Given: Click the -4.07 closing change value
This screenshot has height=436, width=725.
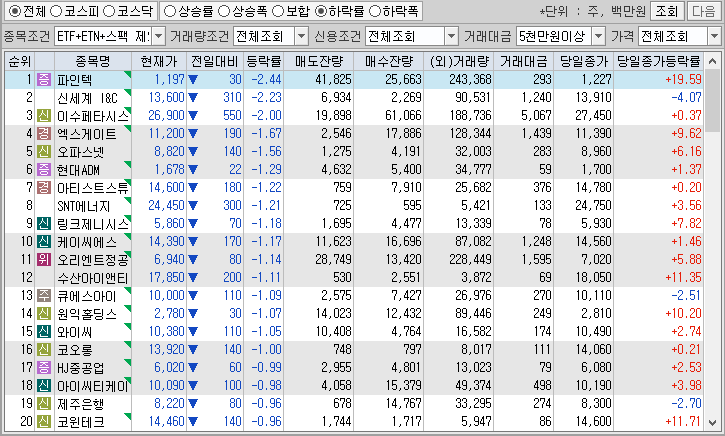Looking at the screenshot, I should tap(687, 98).
